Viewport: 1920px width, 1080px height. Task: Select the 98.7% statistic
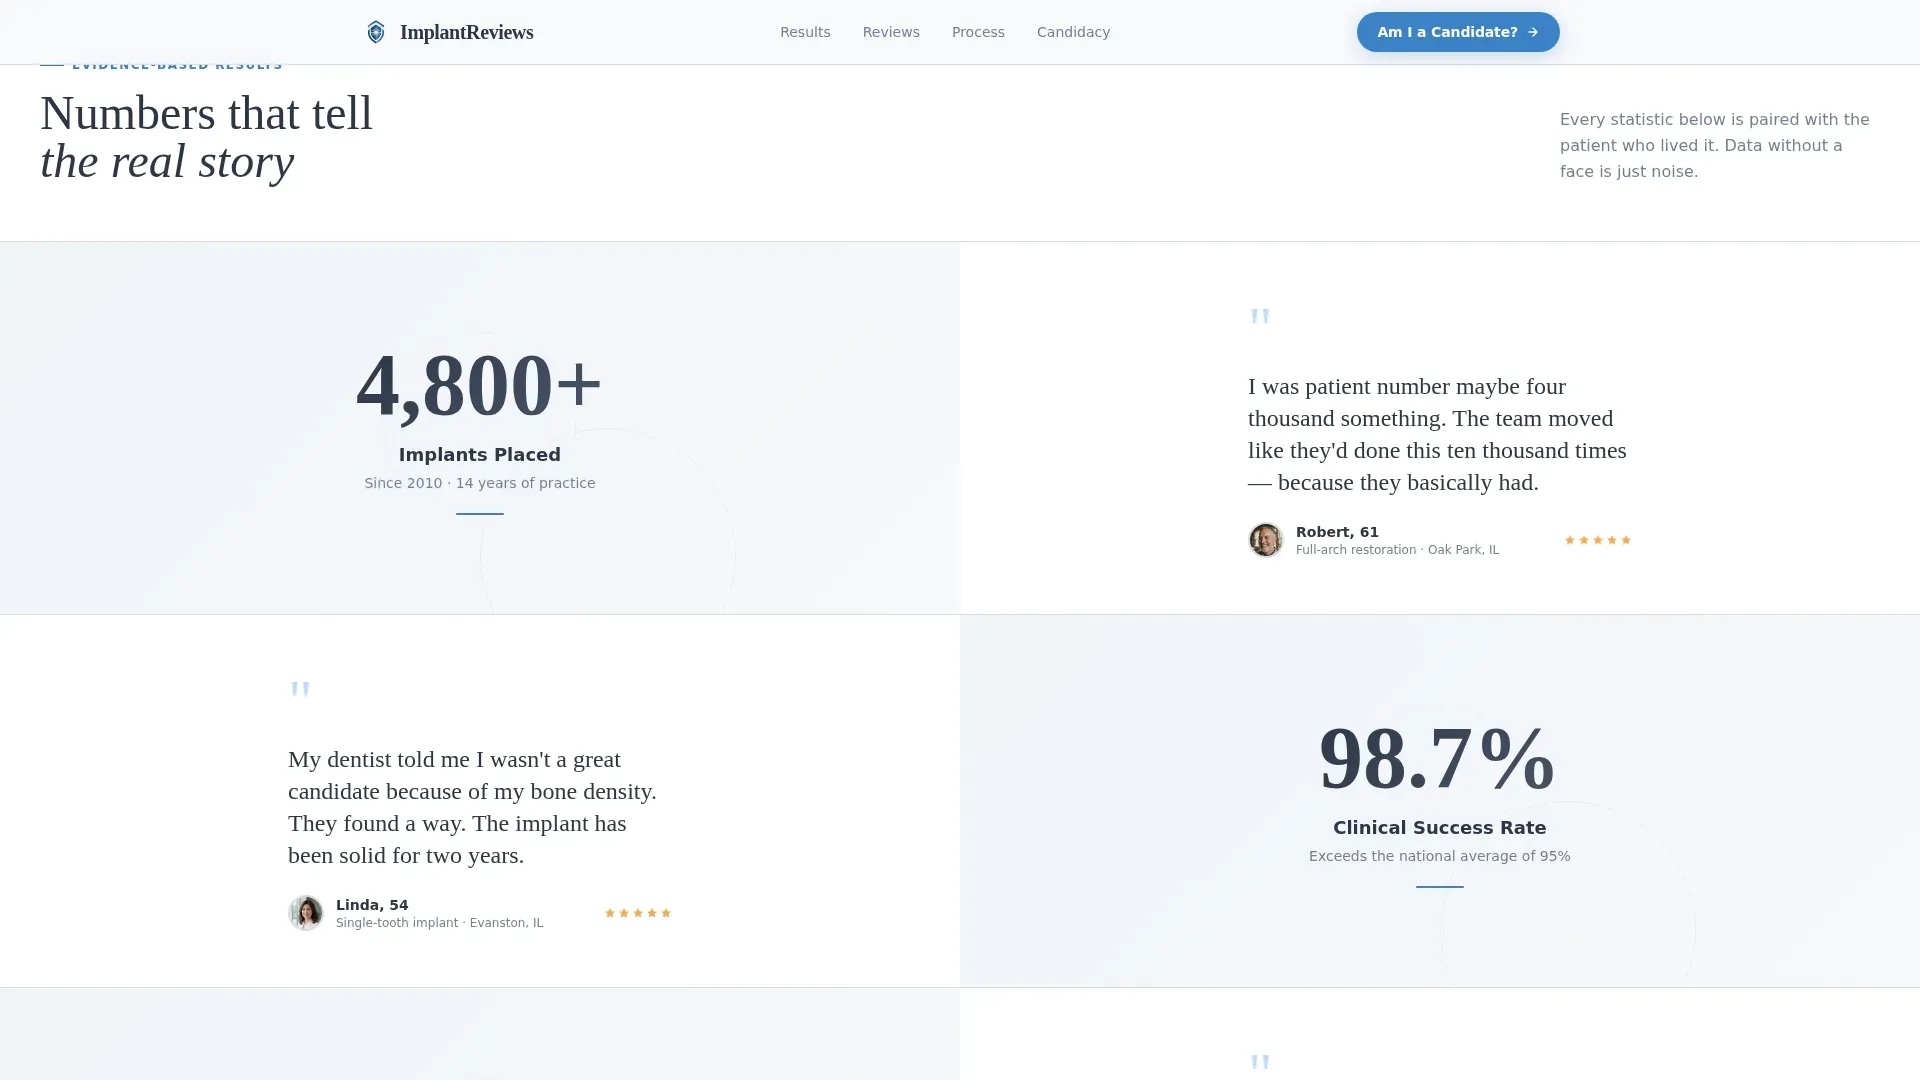(x=1437, y=758)
